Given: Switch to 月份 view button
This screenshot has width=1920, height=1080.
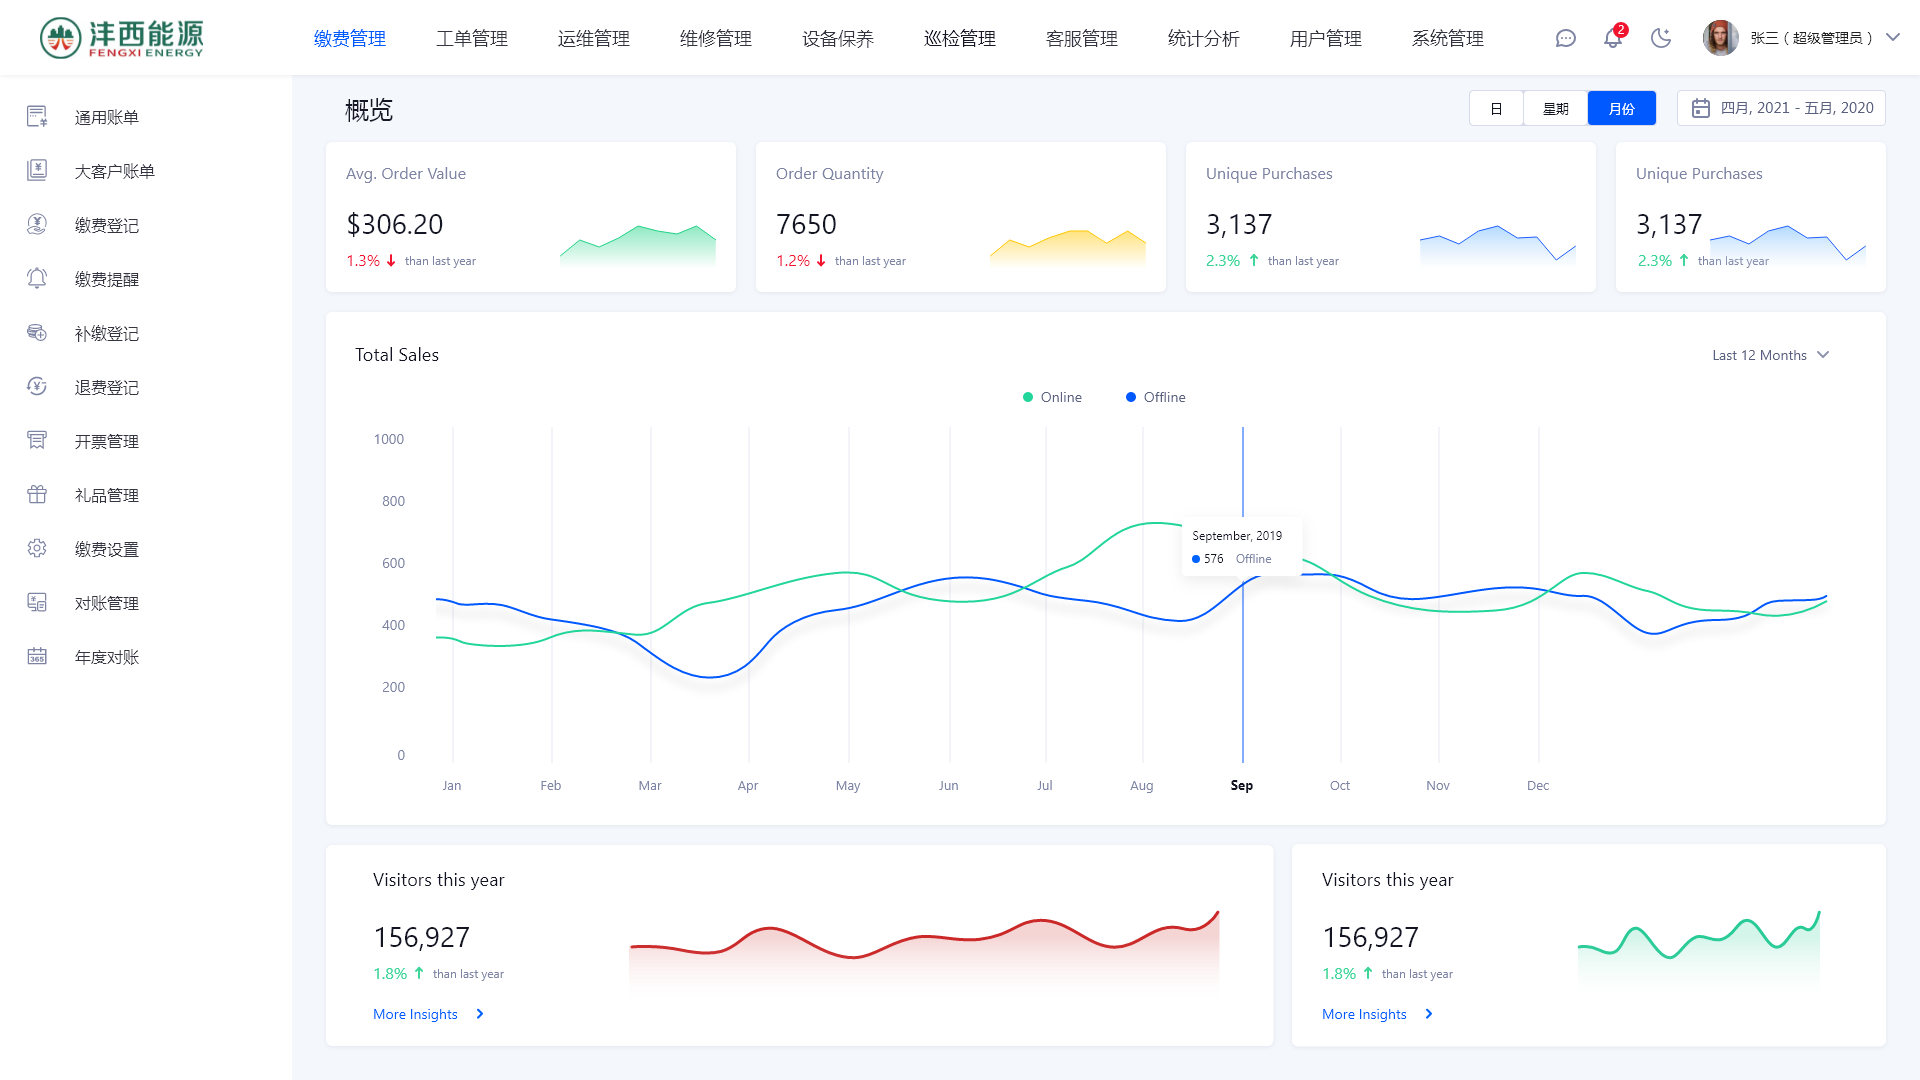Looking at the screenshot, I should tap(1621, 108).
